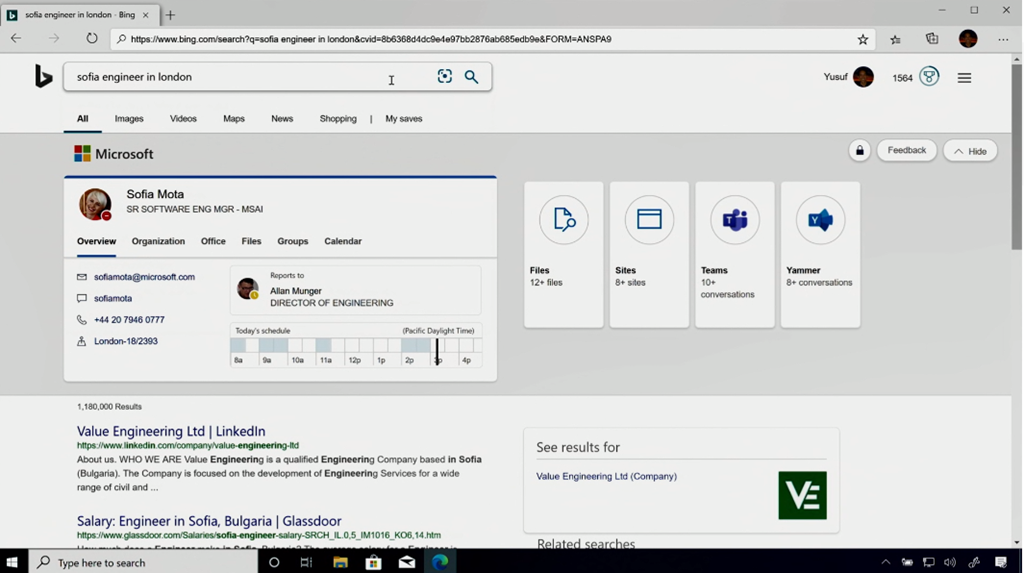
Task: Switch to the Images search tab
Action: [x=129, y=119]
